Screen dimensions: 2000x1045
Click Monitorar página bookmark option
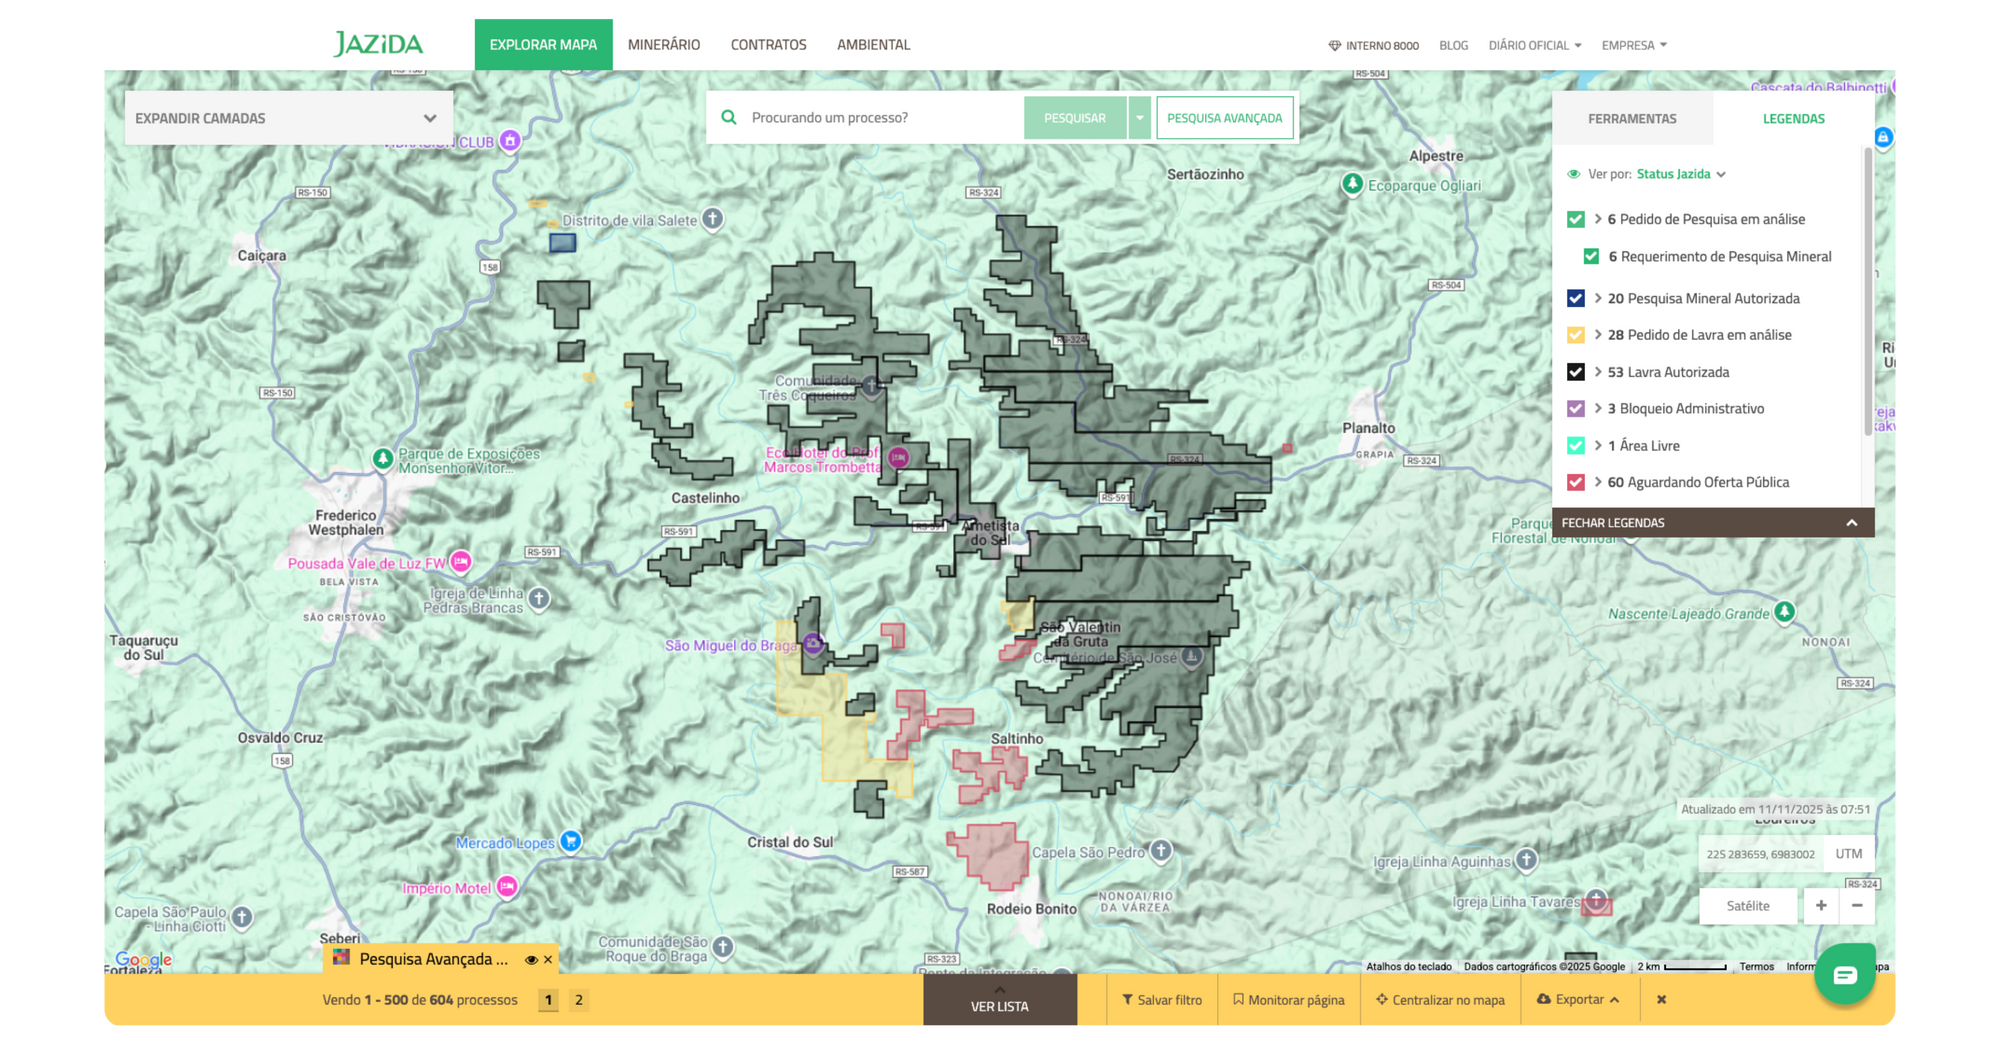point(1288,999)
